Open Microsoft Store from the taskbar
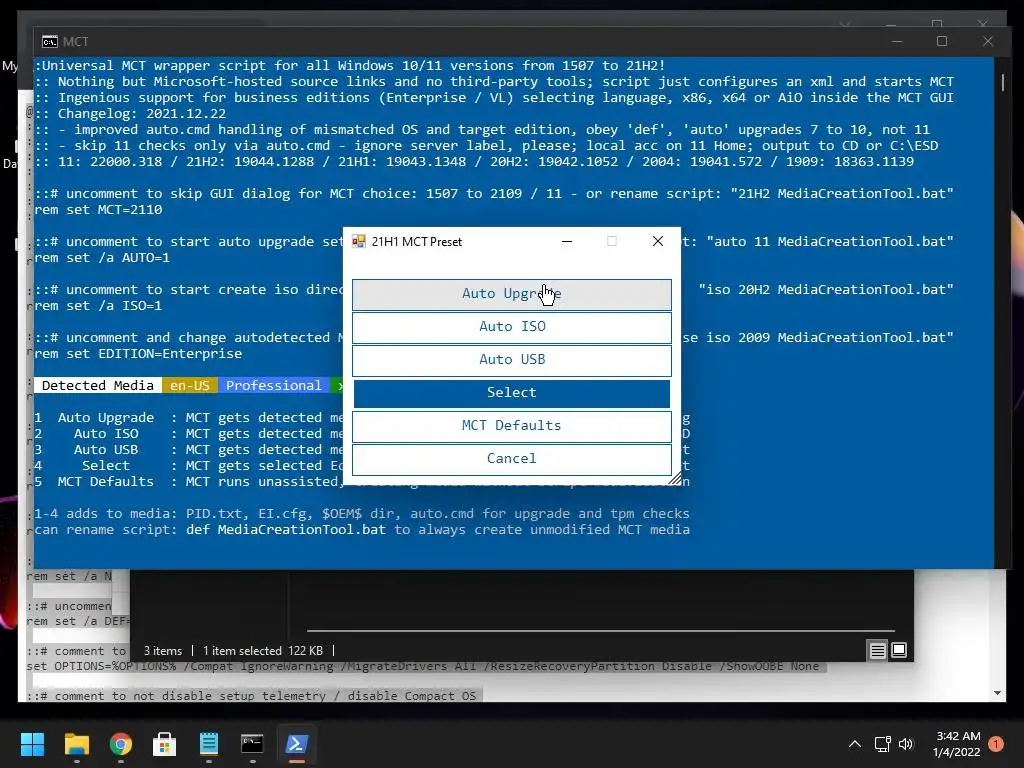 (x=165, y=744)
